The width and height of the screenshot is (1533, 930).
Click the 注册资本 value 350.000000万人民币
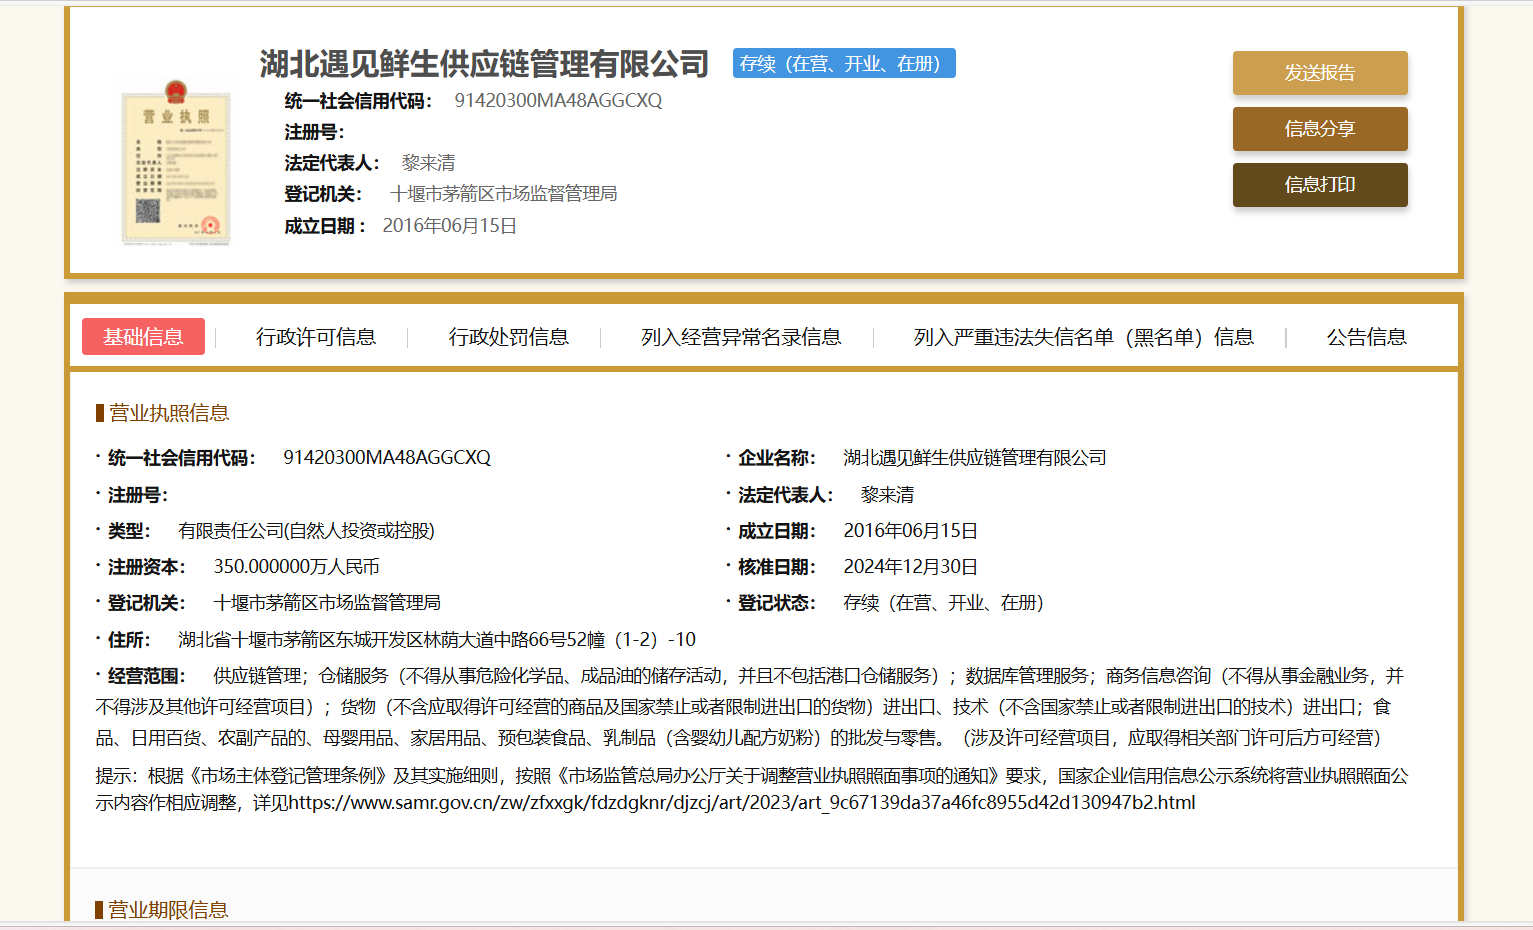click(x=296, y=567)
